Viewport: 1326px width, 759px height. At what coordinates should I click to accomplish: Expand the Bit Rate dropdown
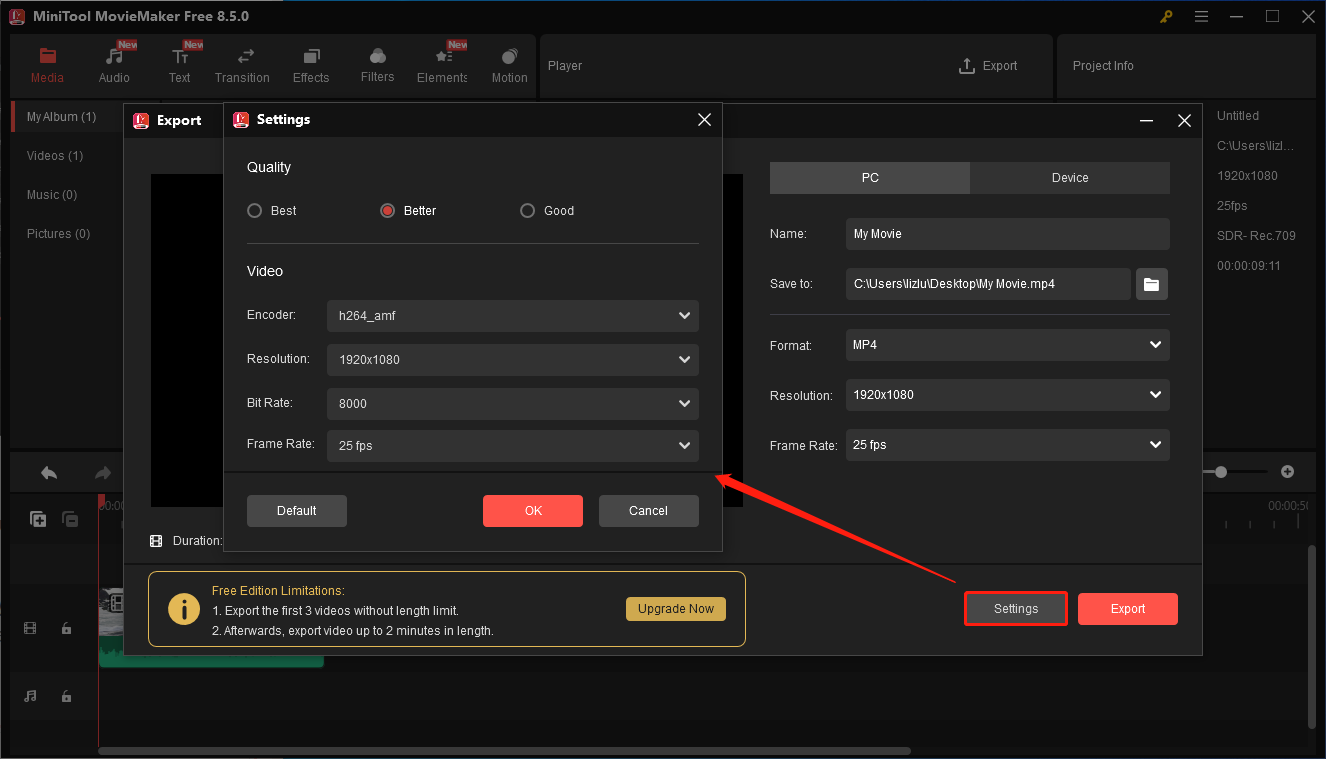click(x=512, y=404)
